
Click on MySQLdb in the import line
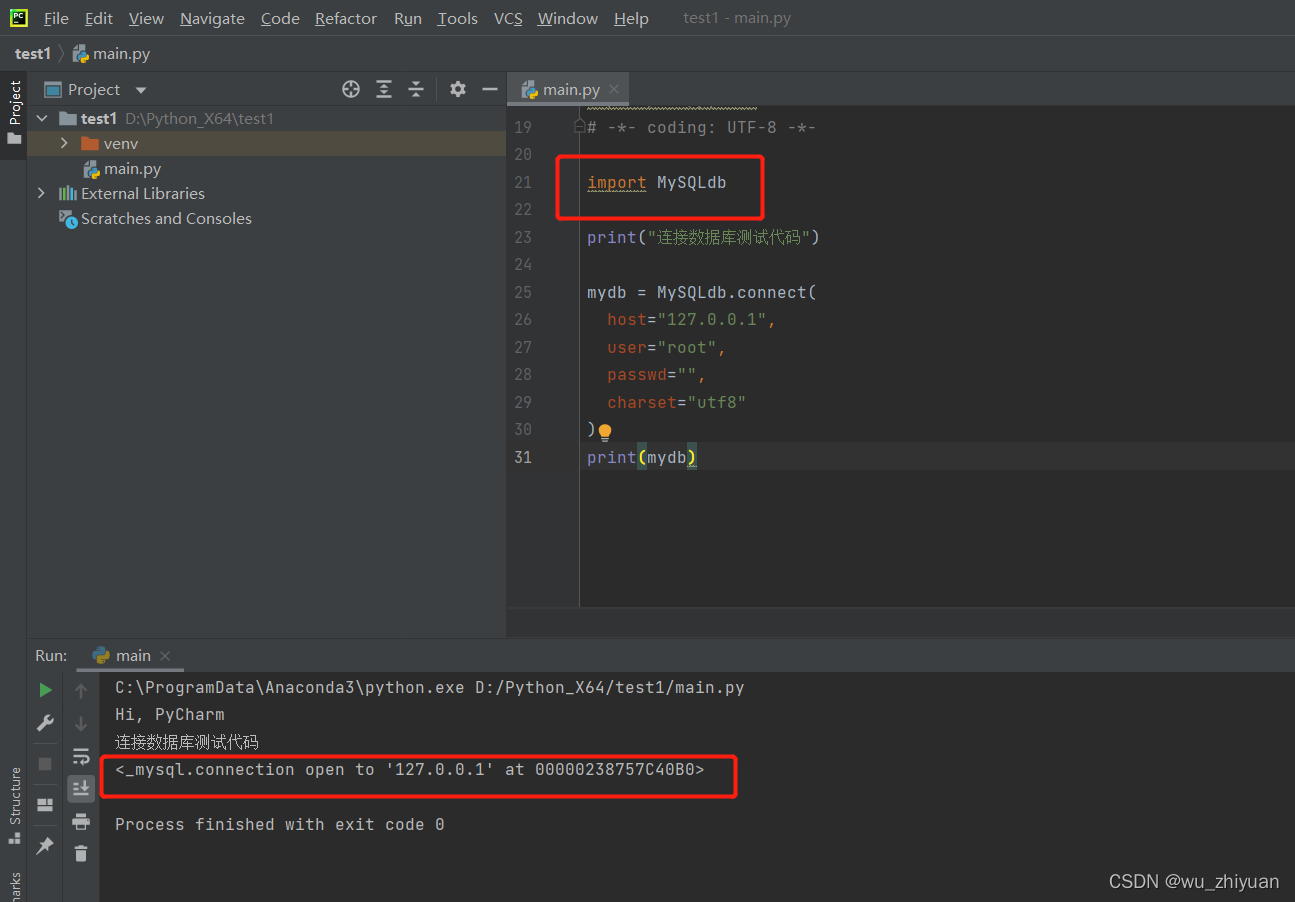pyautogui.click(x=691, y=182)
